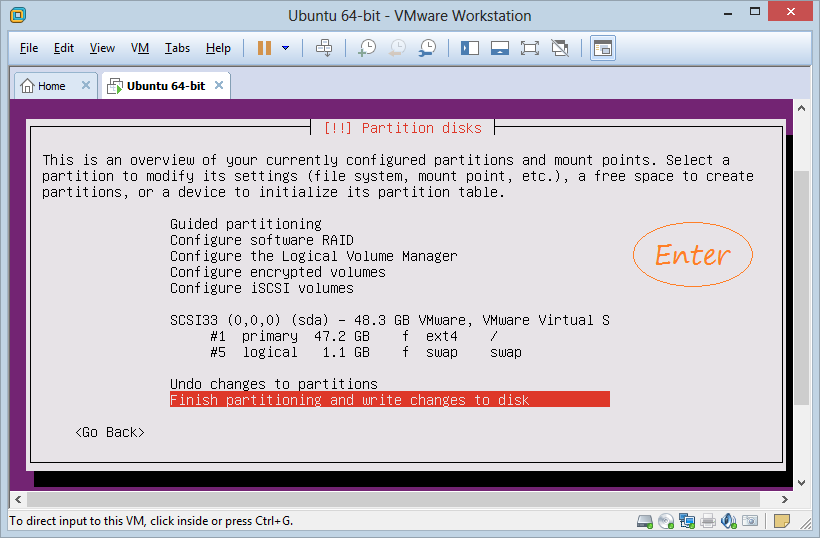Toggle the library sidebar icon
Viewport: 820px width, 538px height.
pyautogui.click(x=470, y=48)
